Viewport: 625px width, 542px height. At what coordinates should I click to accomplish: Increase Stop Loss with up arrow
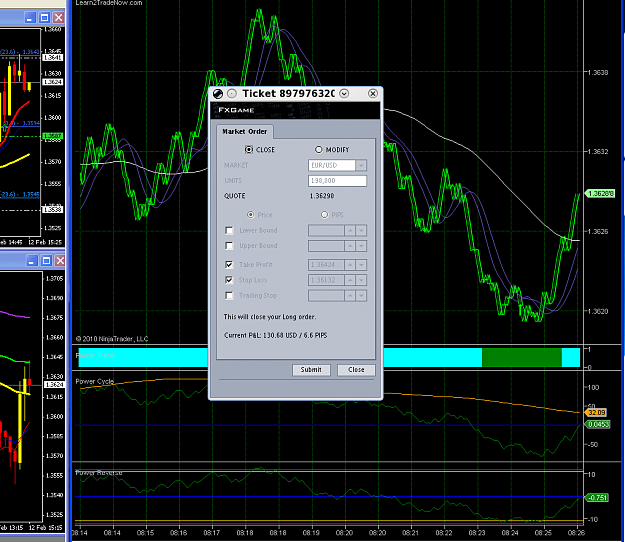[350, 280]
